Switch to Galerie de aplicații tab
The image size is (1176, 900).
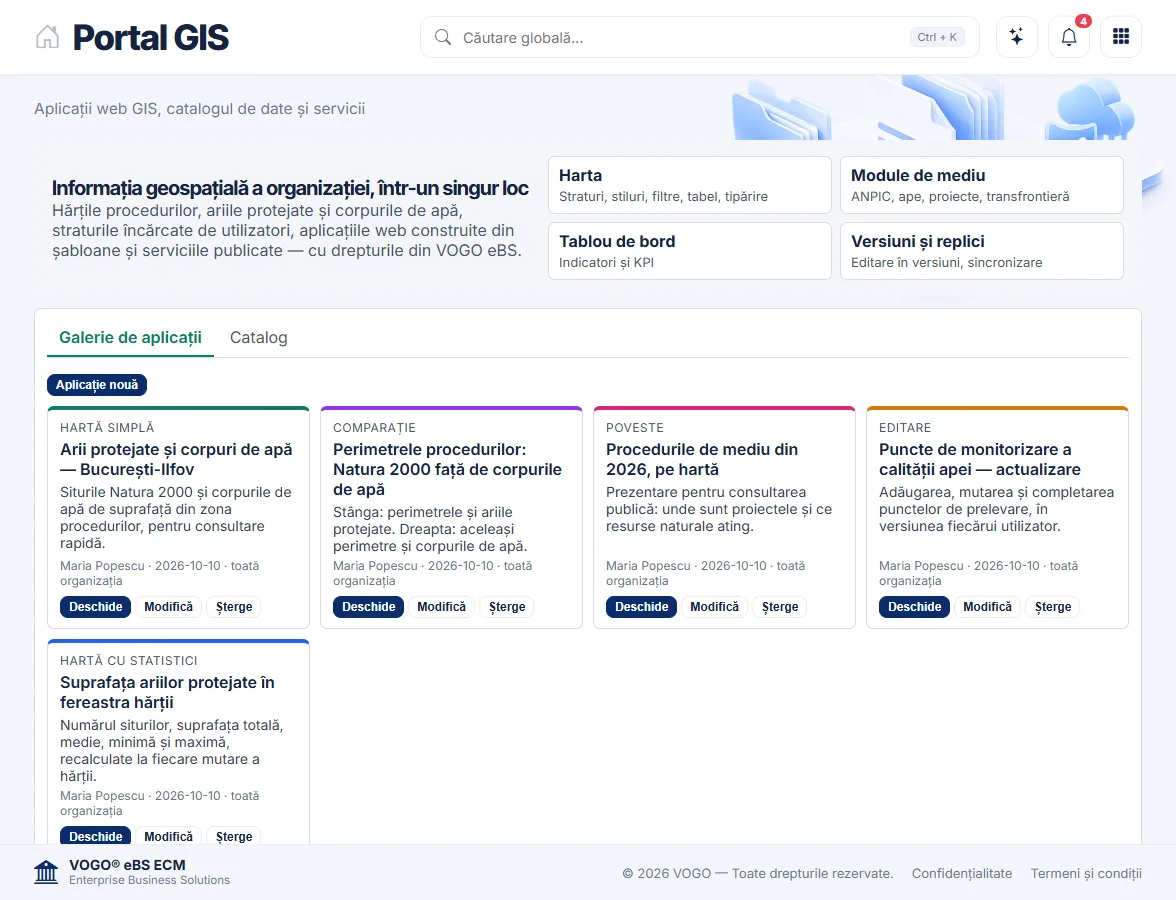click(130, 338)
